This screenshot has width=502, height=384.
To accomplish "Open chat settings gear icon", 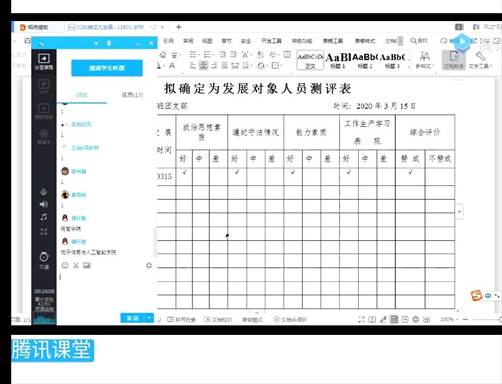I will click(x=149, y=265).
